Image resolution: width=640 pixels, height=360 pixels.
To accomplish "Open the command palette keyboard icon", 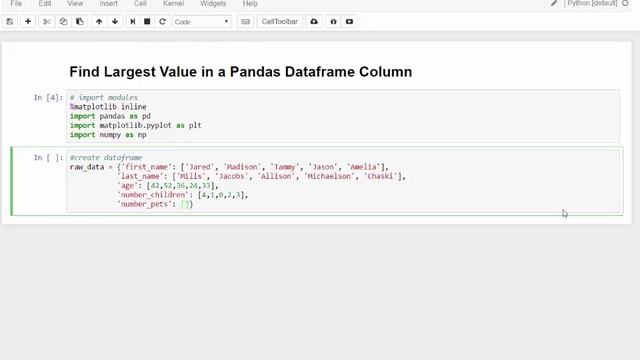I will point(245,22).
